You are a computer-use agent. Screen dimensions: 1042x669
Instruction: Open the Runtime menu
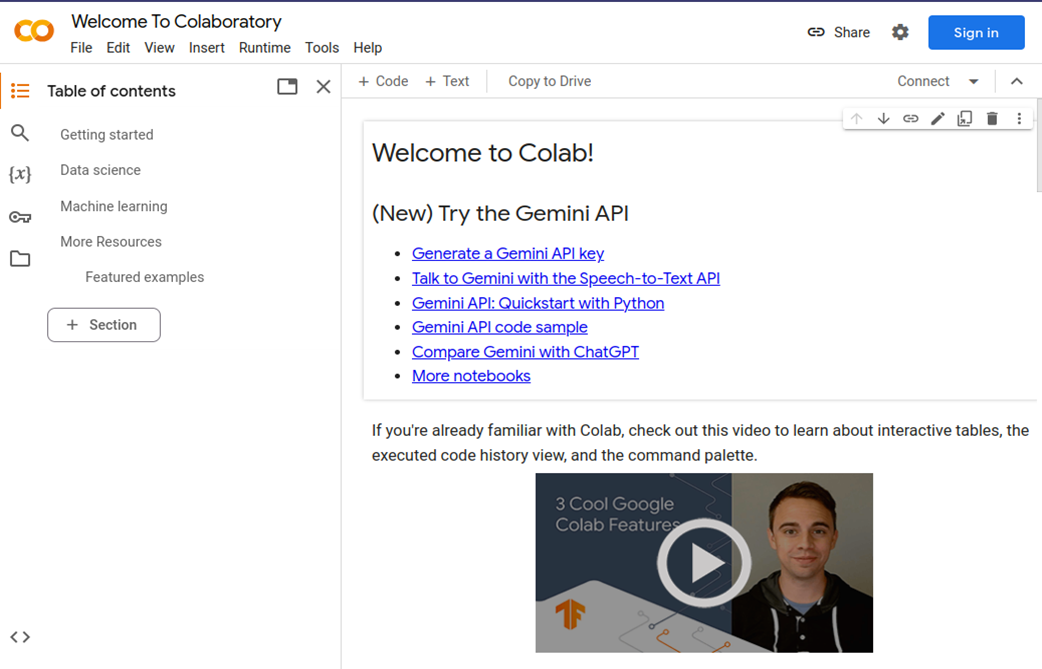[264, 48]
